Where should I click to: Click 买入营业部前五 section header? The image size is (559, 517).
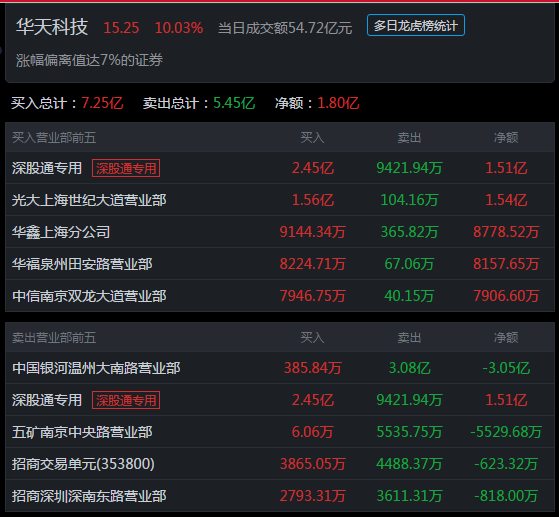tap(54, 138)
